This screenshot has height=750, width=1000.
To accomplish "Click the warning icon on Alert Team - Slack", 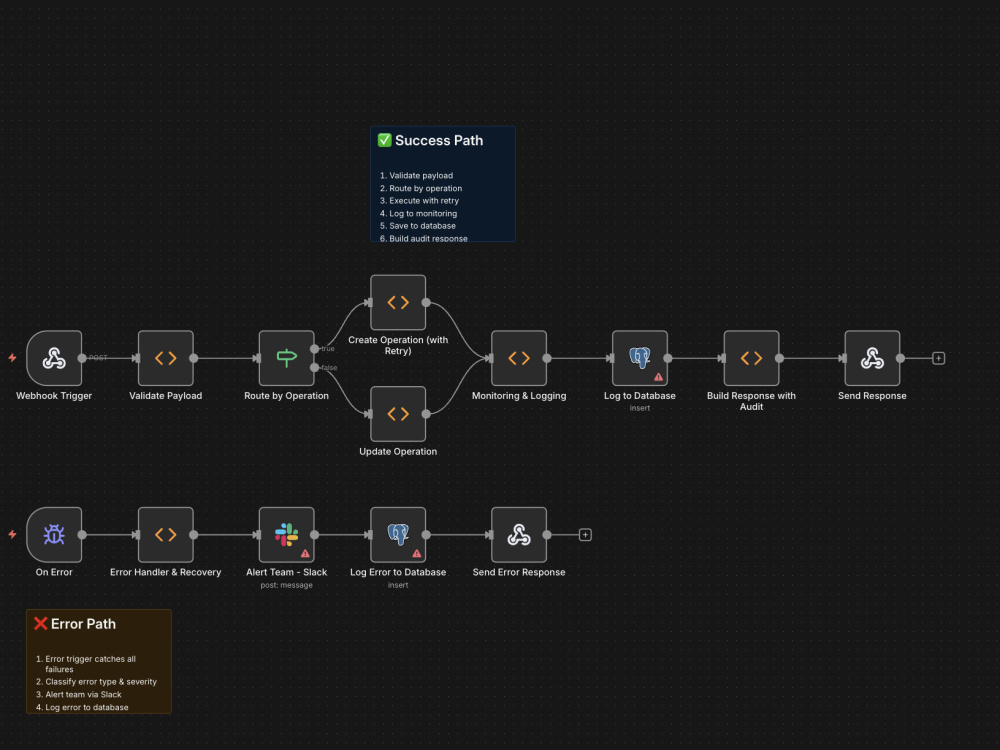I will (305, 554).
